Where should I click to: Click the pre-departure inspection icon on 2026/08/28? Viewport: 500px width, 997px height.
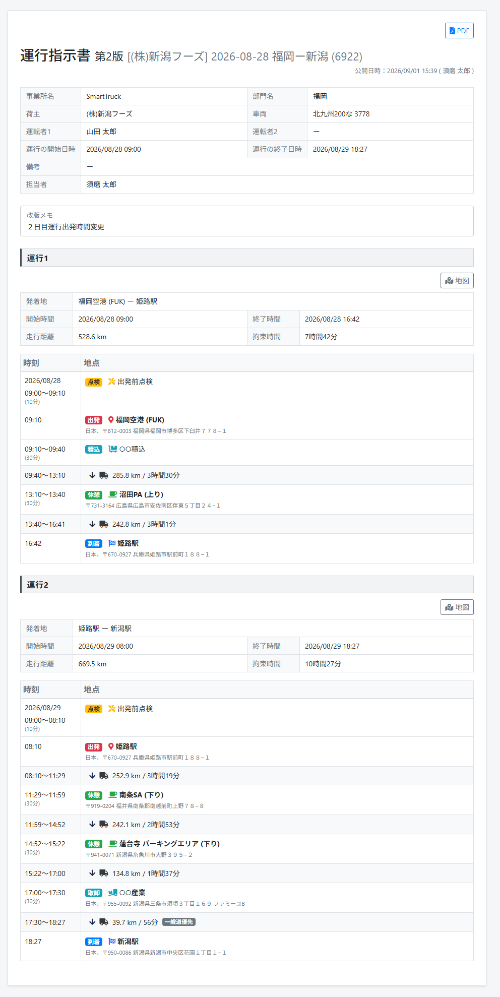(x=112, y=382)
